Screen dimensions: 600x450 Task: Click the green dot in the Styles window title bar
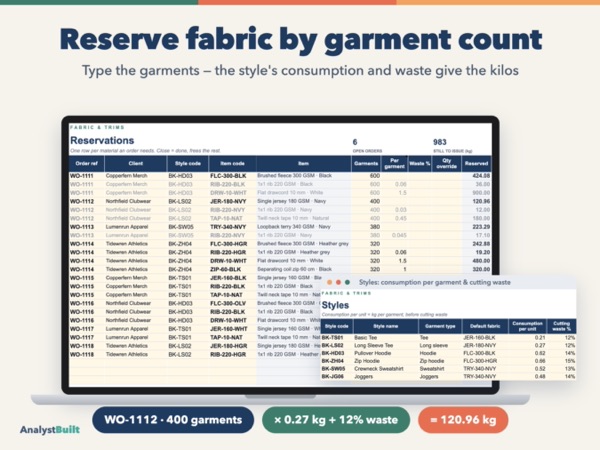[347, 282]
